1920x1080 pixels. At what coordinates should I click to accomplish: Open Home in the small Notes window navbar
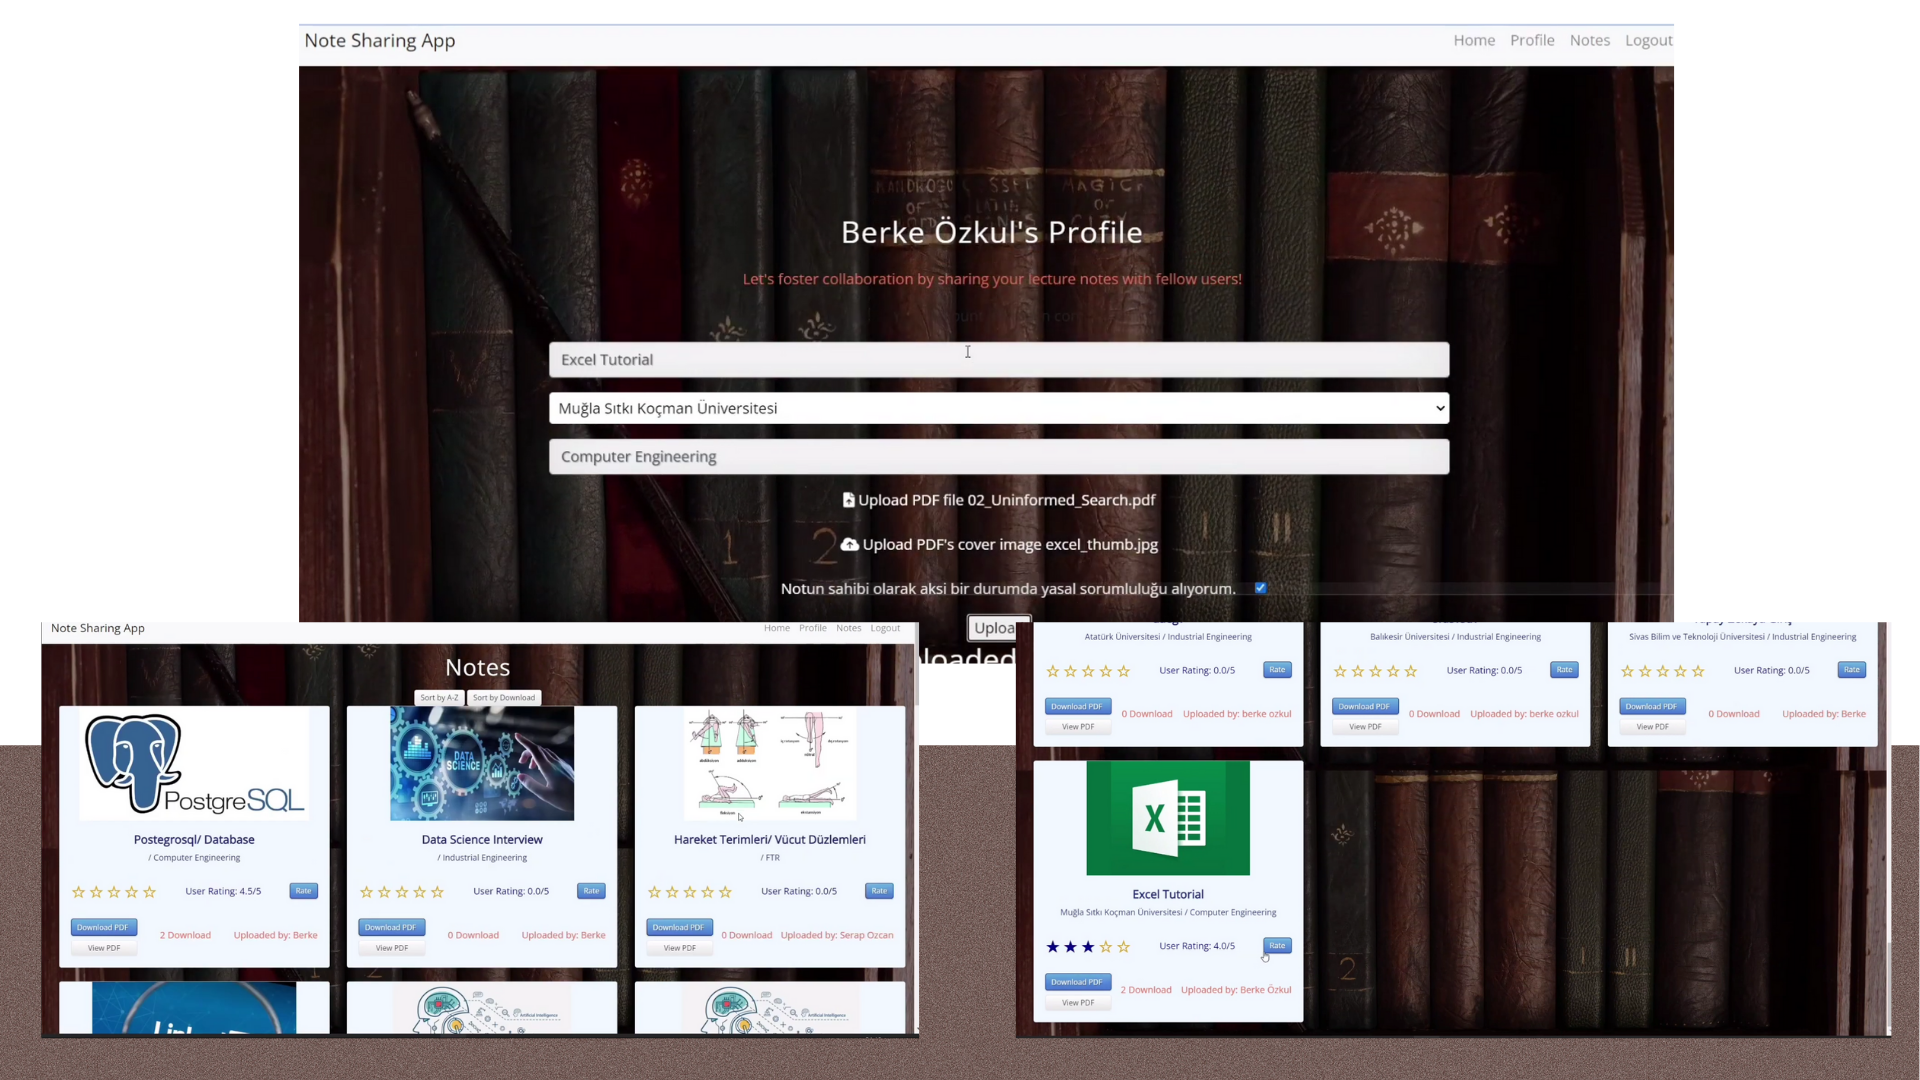777,628
